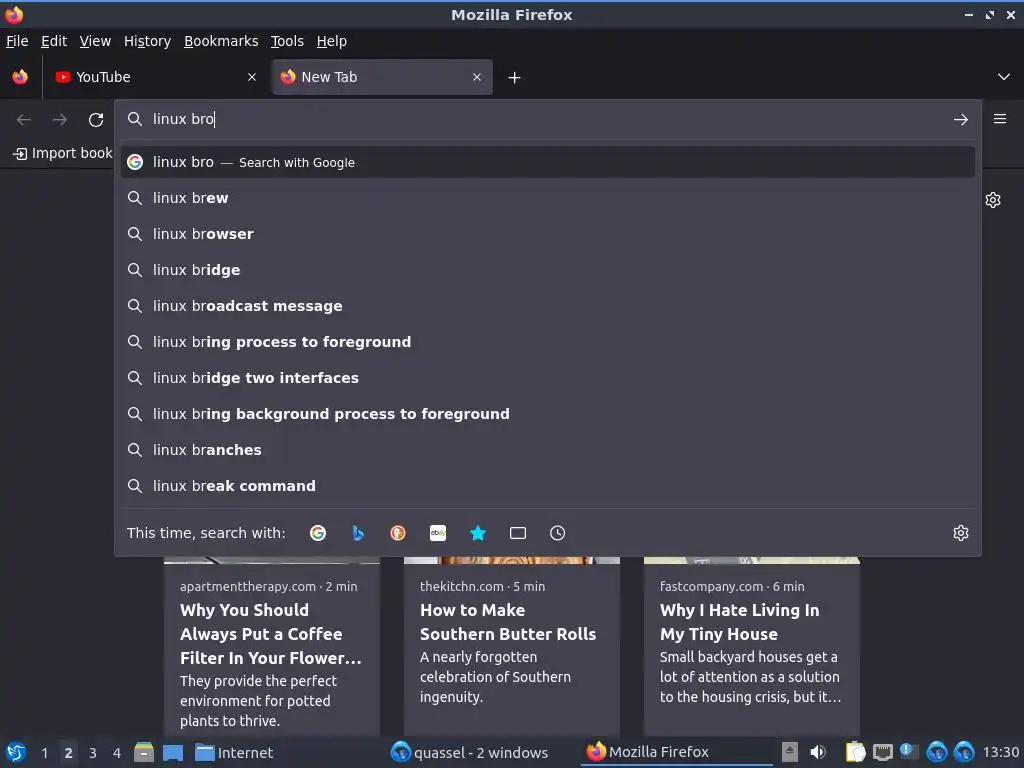Switch to the YouTube tab

[155, 77]
